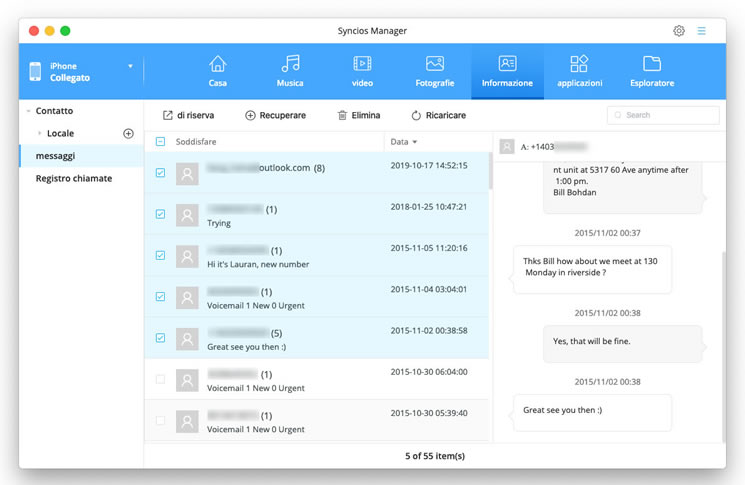This screenshot has width=745, height=485.
Task: Select Registro chiamate in the sidebar
Action: [x=74, y=178]
